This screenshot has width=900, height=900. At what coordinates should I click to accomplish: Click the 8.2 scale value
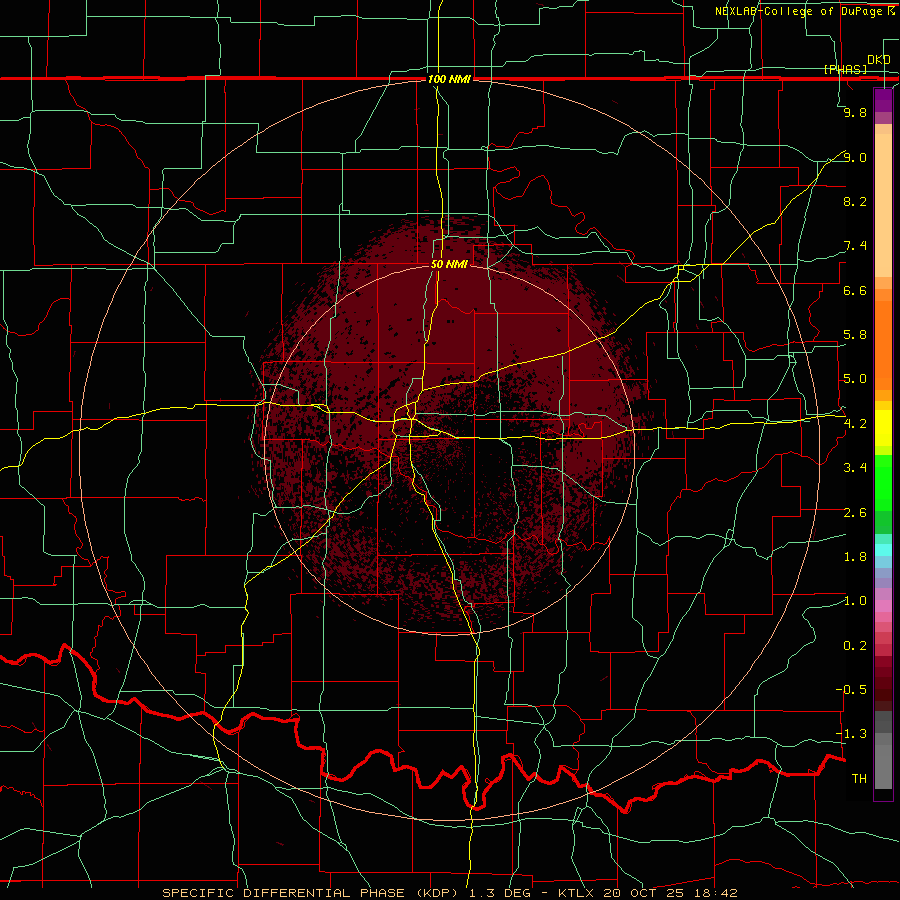click(855, 201)
